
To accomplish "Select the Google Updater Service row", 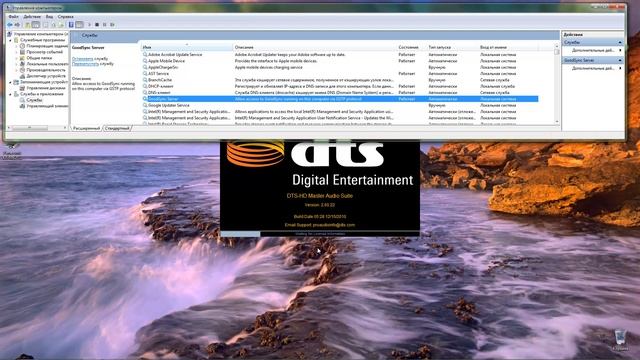I will [x=340, y=105].
